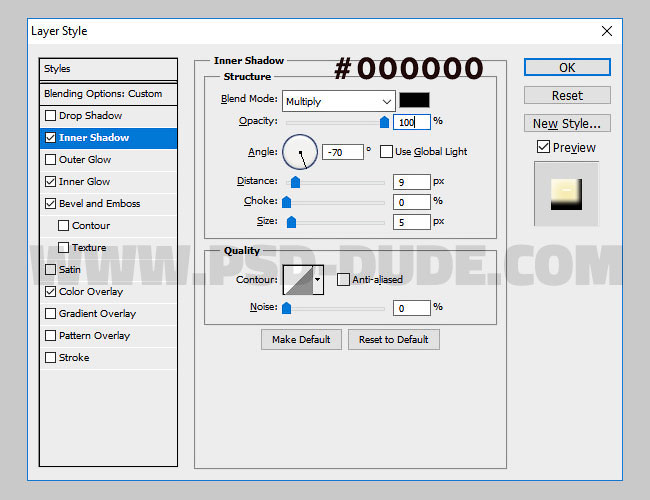
Task: Uncheck the Inner Shadow checkbox
Action: [x=50, y=137]
